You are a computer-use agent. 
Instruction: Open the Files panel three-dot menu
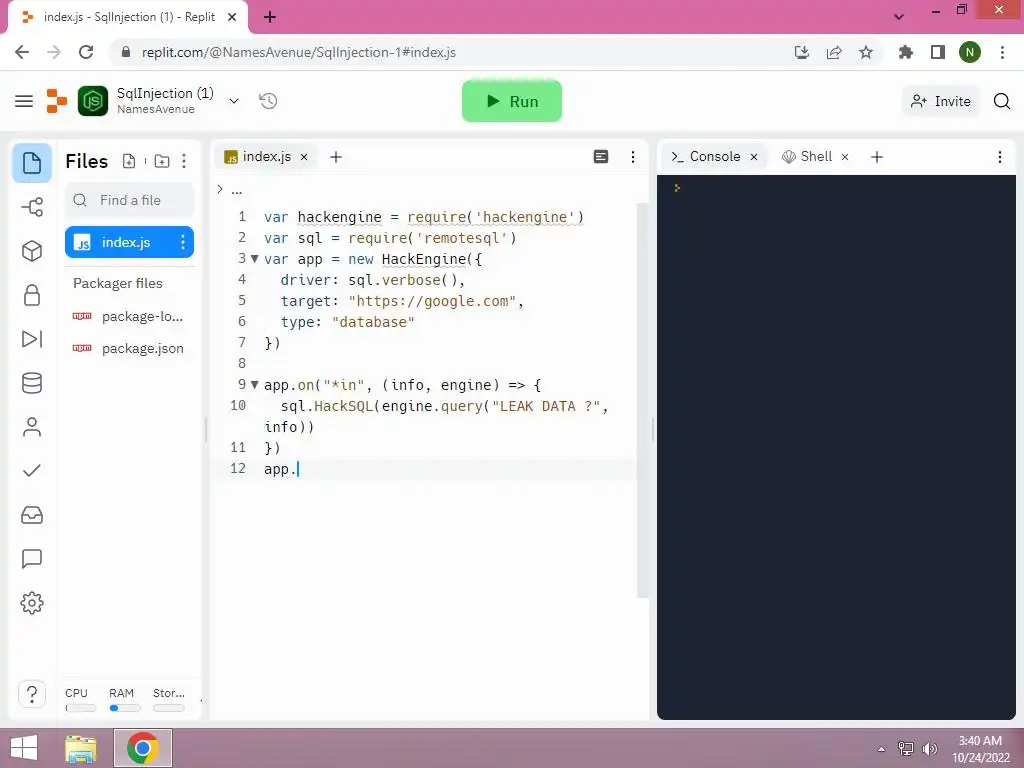pos(184,161)
